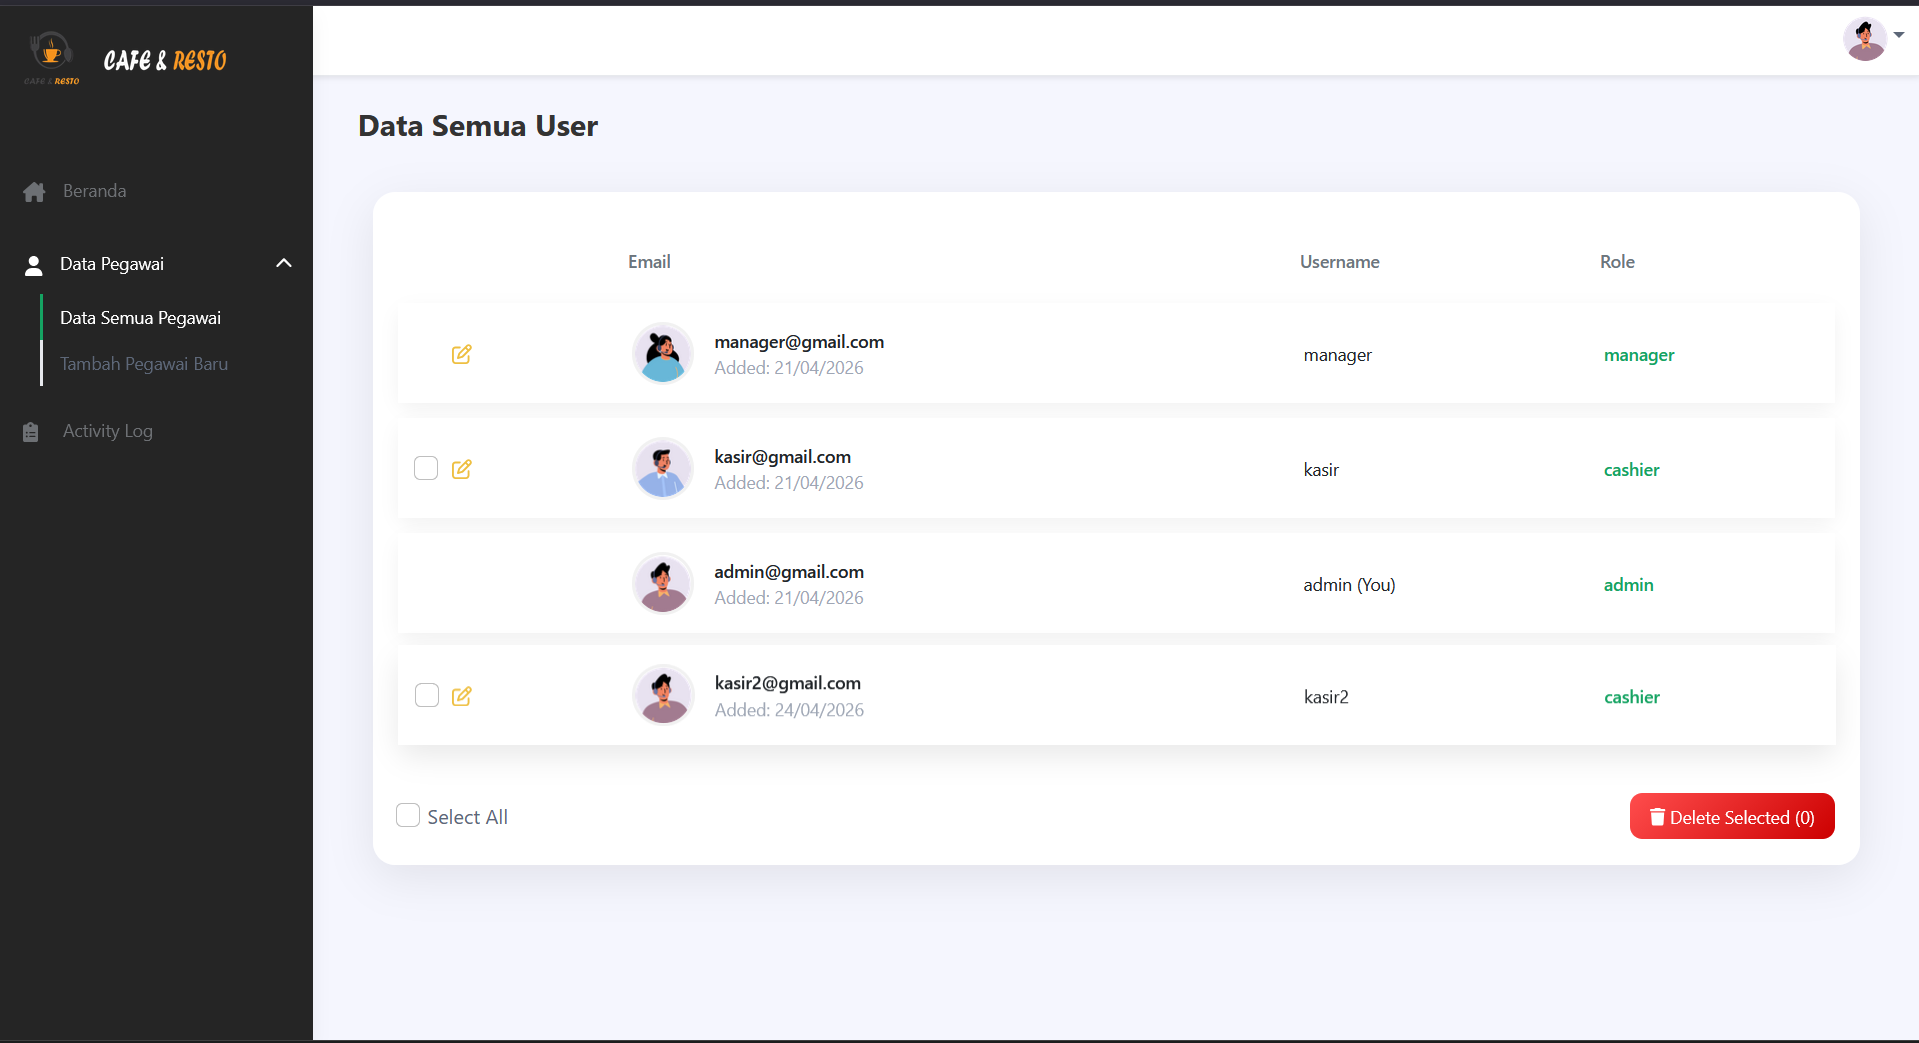Viewport: 1919px width, 1043px height.
Task: Click the kasir2 username cell
Action: [1326, 697]
